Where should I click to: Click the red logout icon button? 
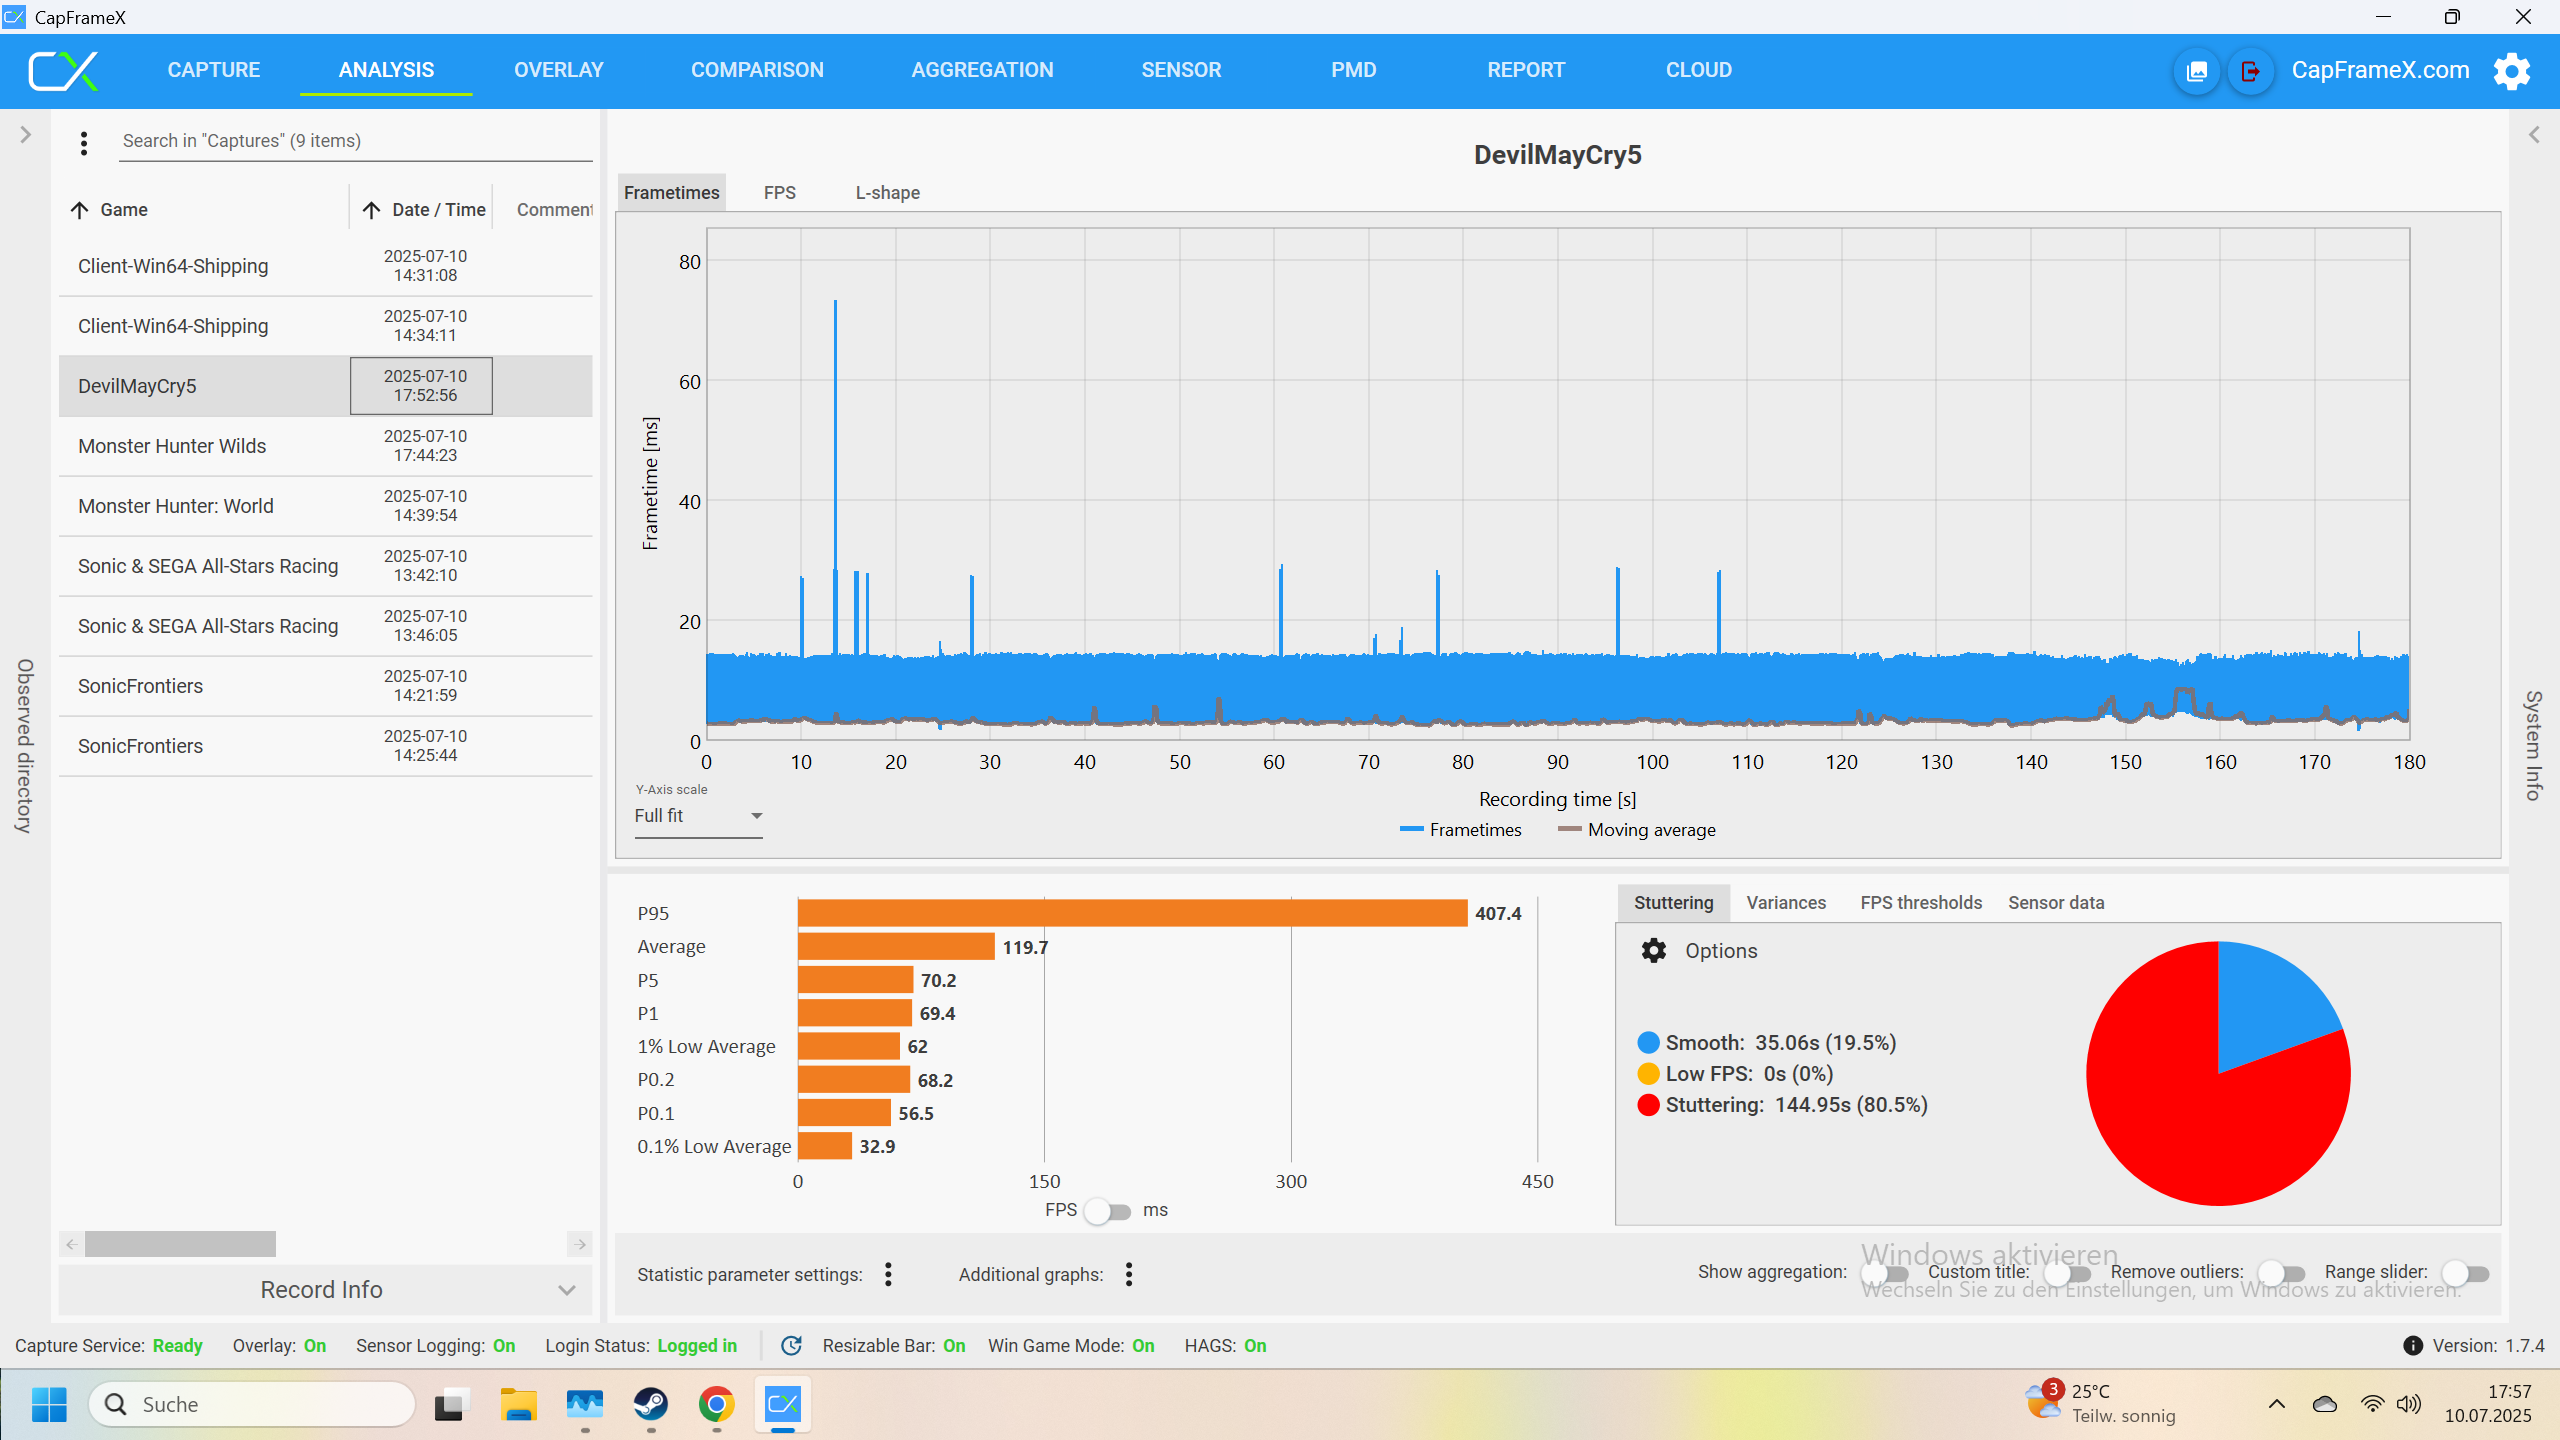pyautogui.click(x=2250, y=71)
